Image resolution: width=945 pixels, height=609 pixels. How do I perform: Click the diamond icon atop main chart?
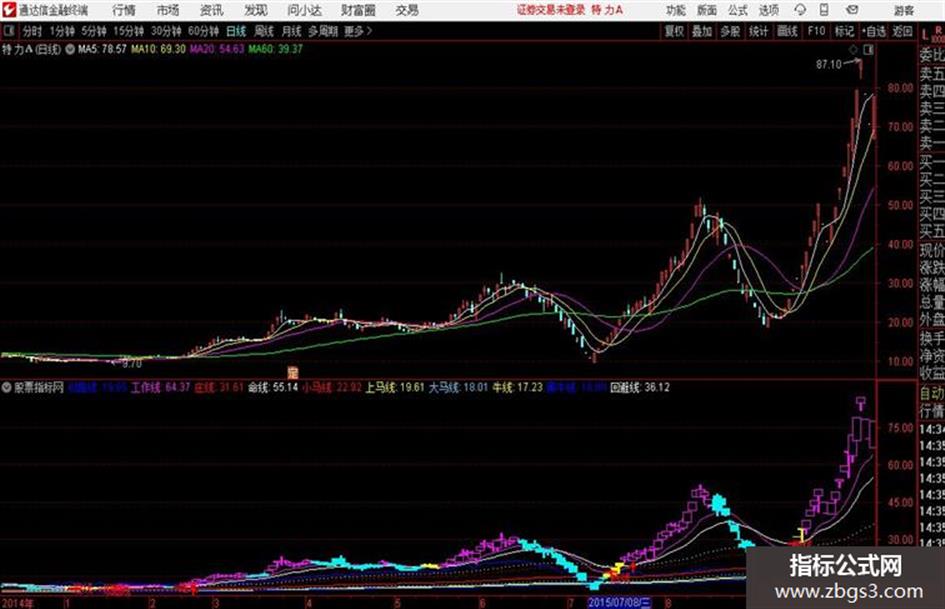pos(853,50)
